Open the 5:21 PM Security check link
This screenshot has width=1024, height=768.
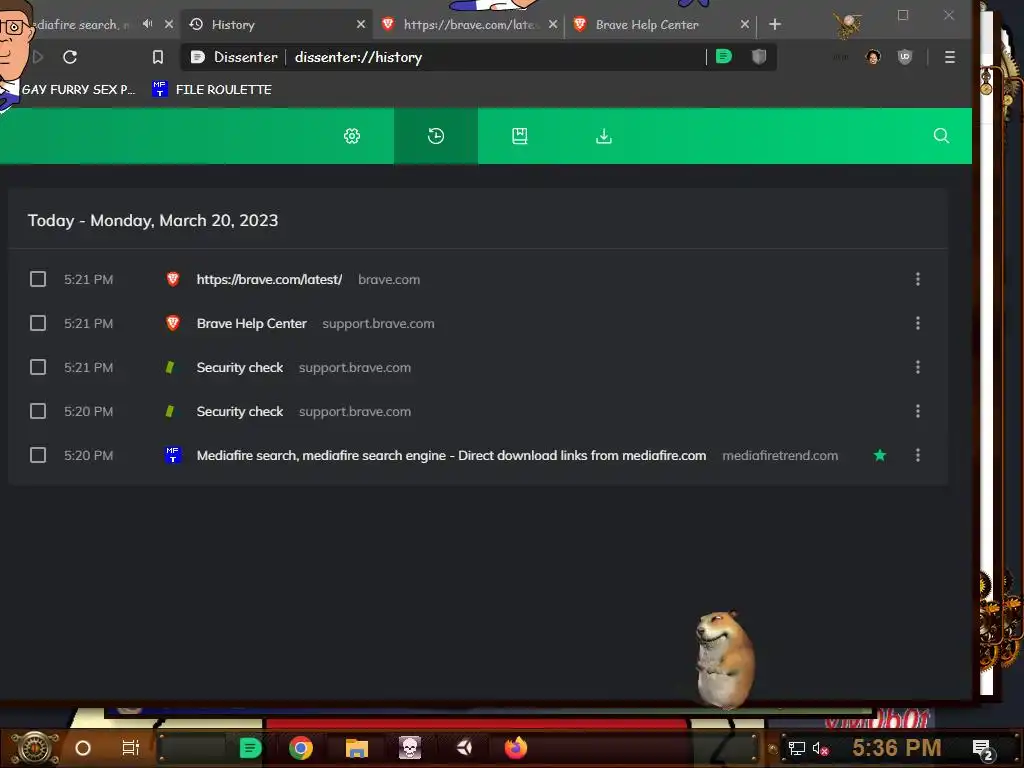click(240, 367)
